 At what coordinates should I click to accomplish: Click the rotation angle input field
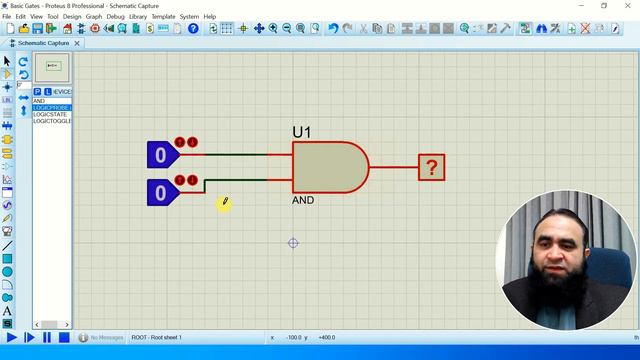(24, 85)
